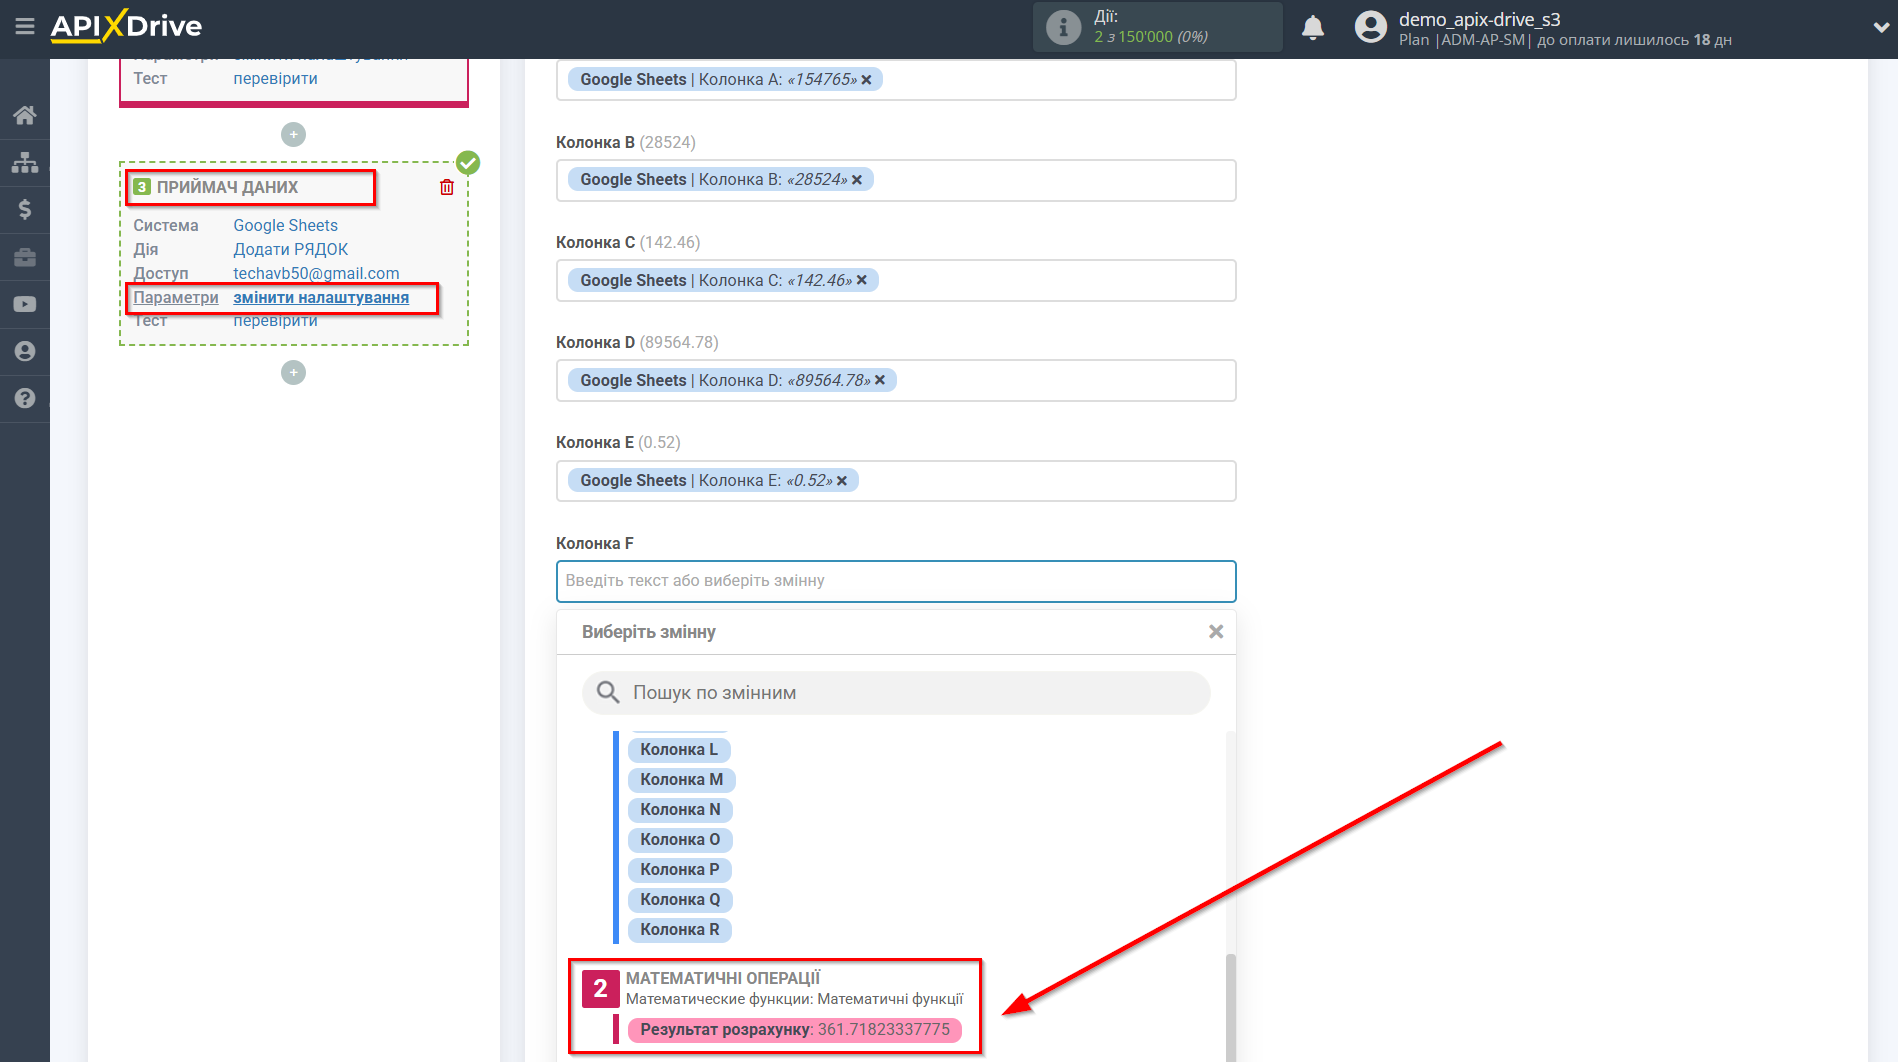
Task: Click the Колонка B Google Sheets tag
Action: pos(720,180)
